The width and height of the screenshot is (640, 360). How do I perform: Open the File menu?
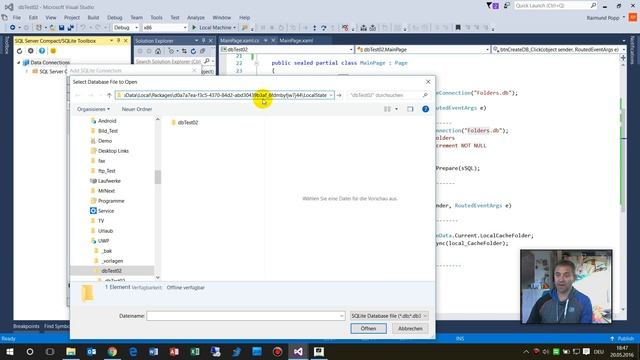(x=17, y=18)
